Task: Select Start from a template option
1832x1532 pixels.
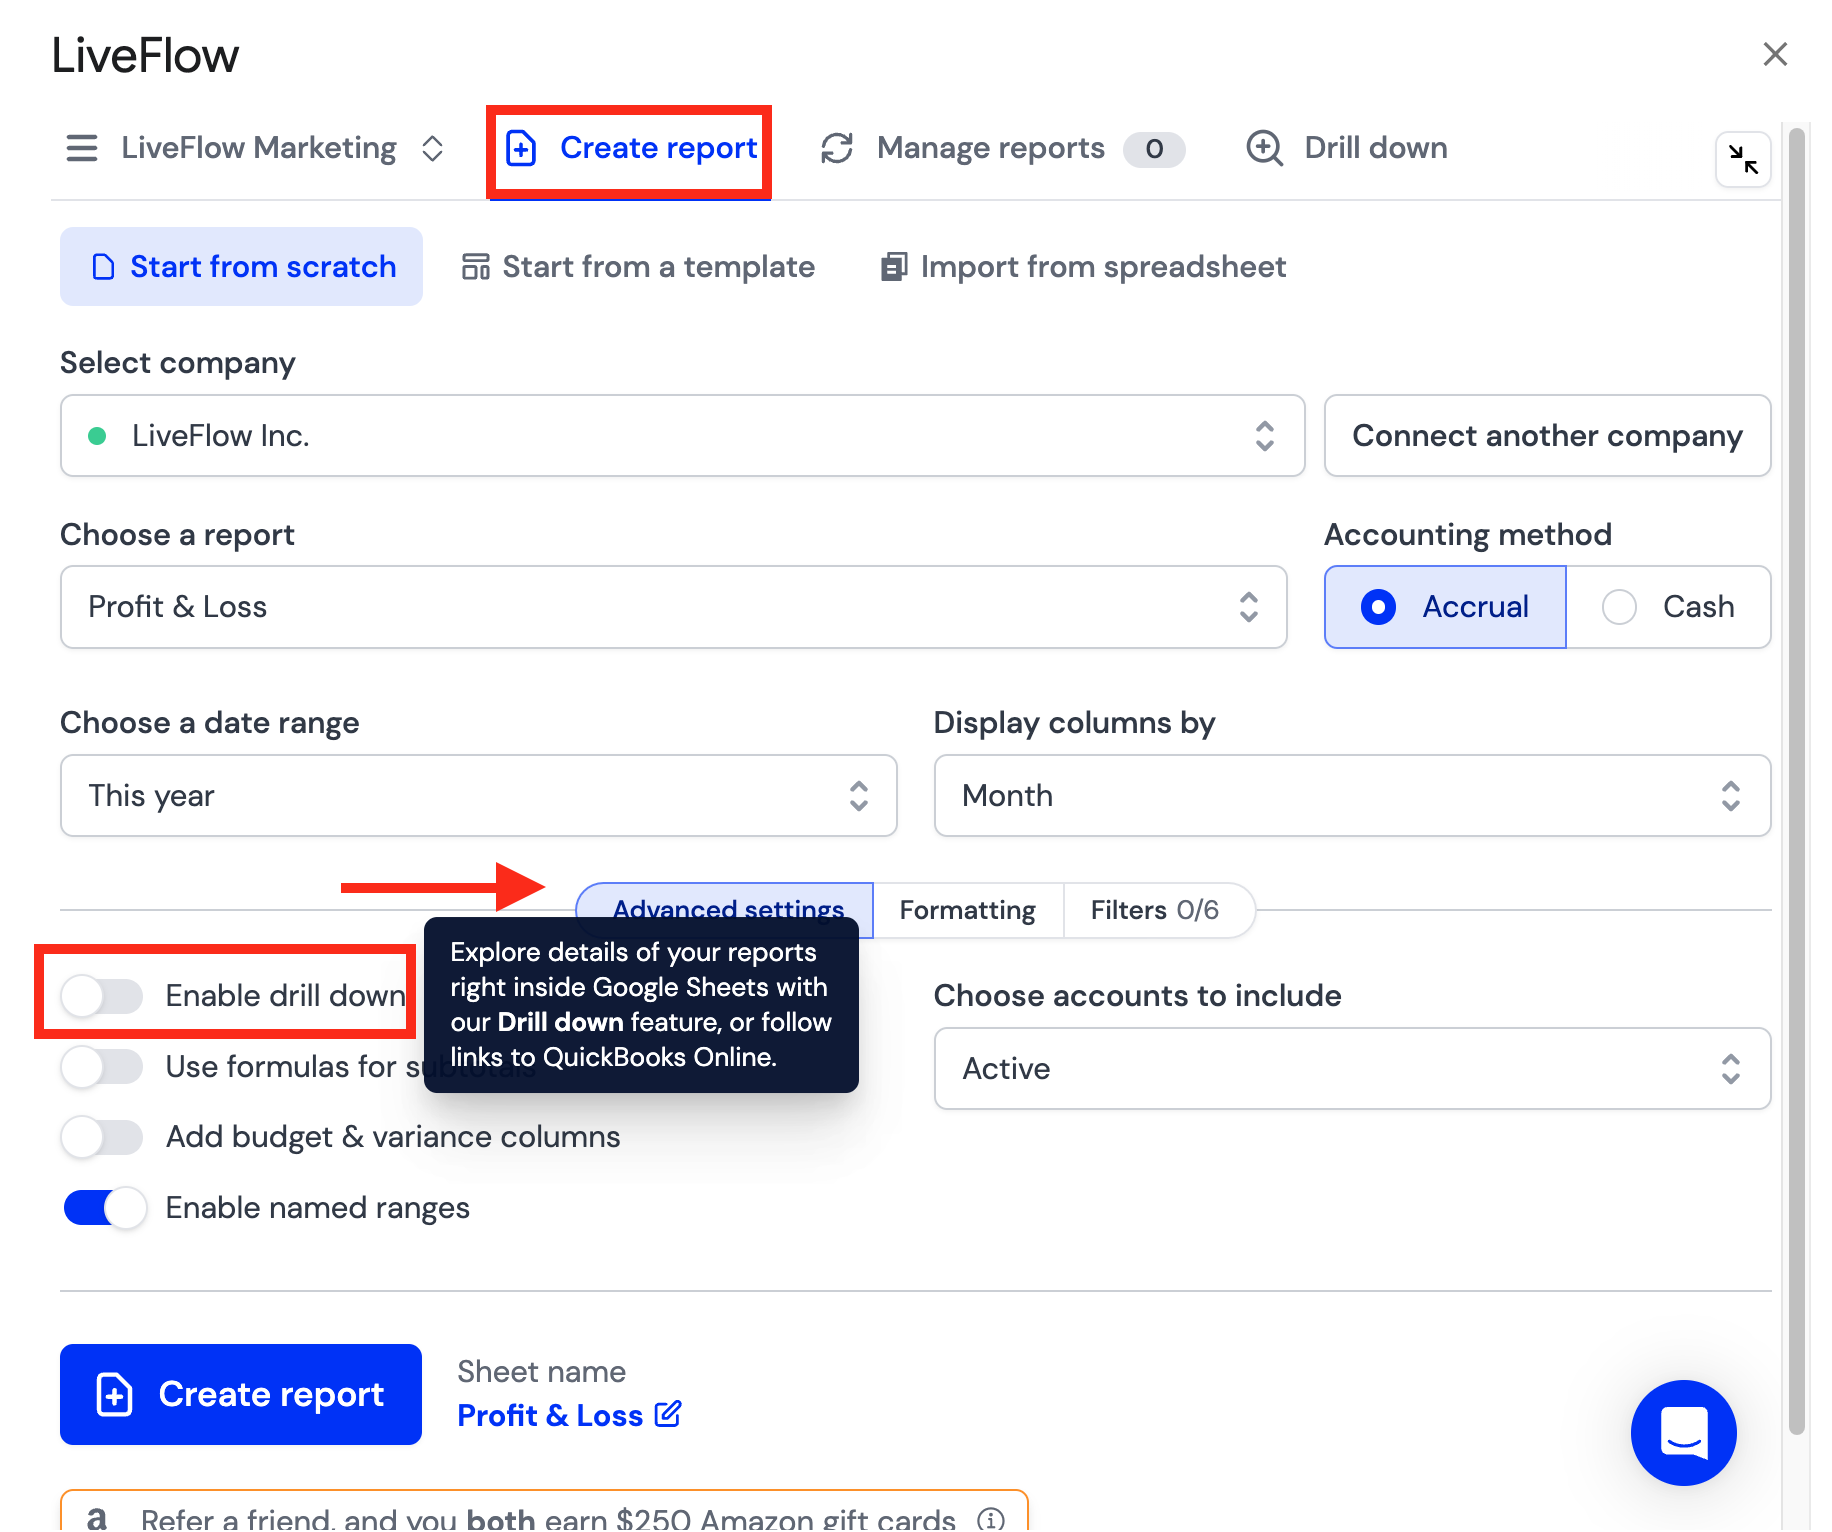Action: click(x=638, y=267)
